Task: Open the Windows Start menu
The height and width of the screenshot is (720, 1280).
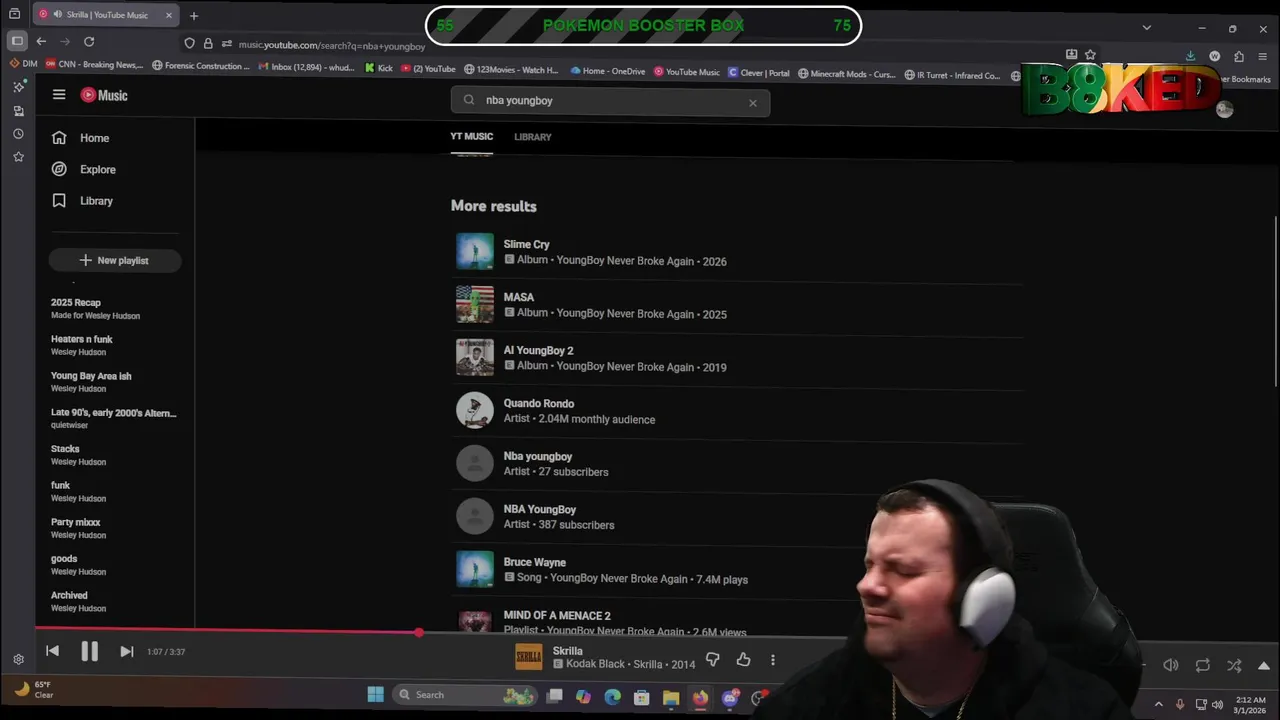Action: coord(375,695)
